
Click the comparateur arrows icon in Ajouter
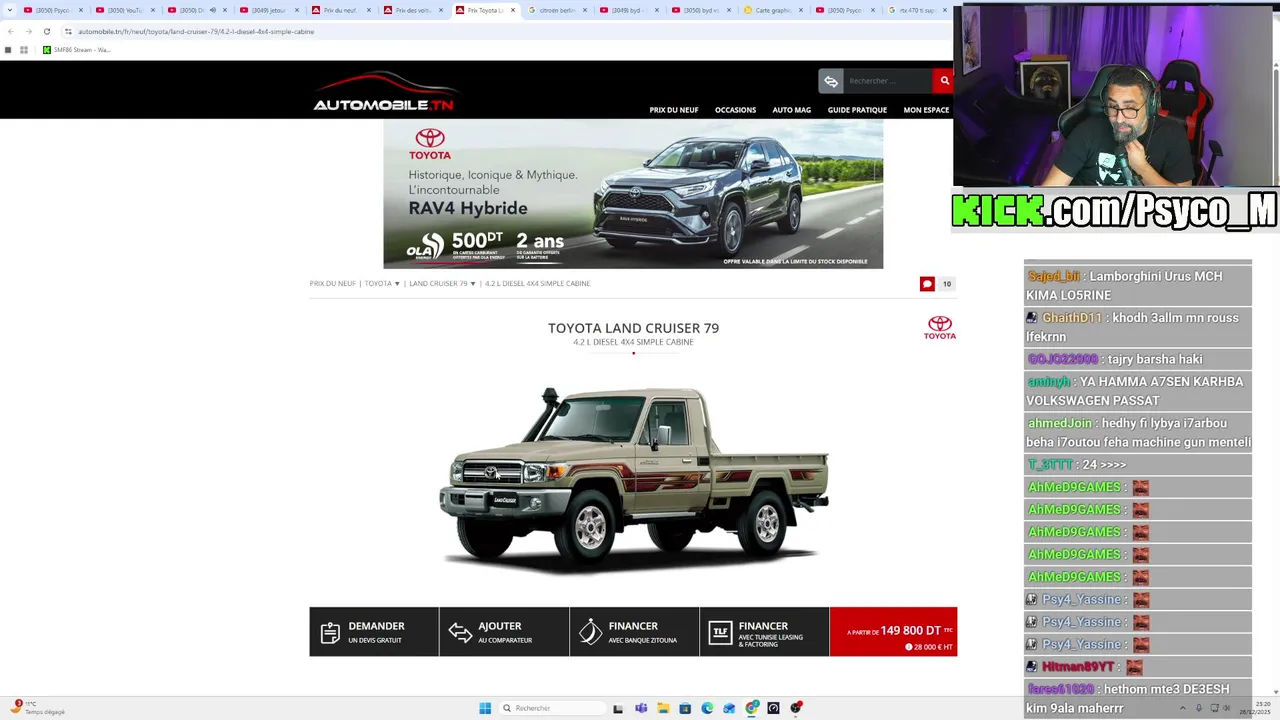(x=460, y=632)
